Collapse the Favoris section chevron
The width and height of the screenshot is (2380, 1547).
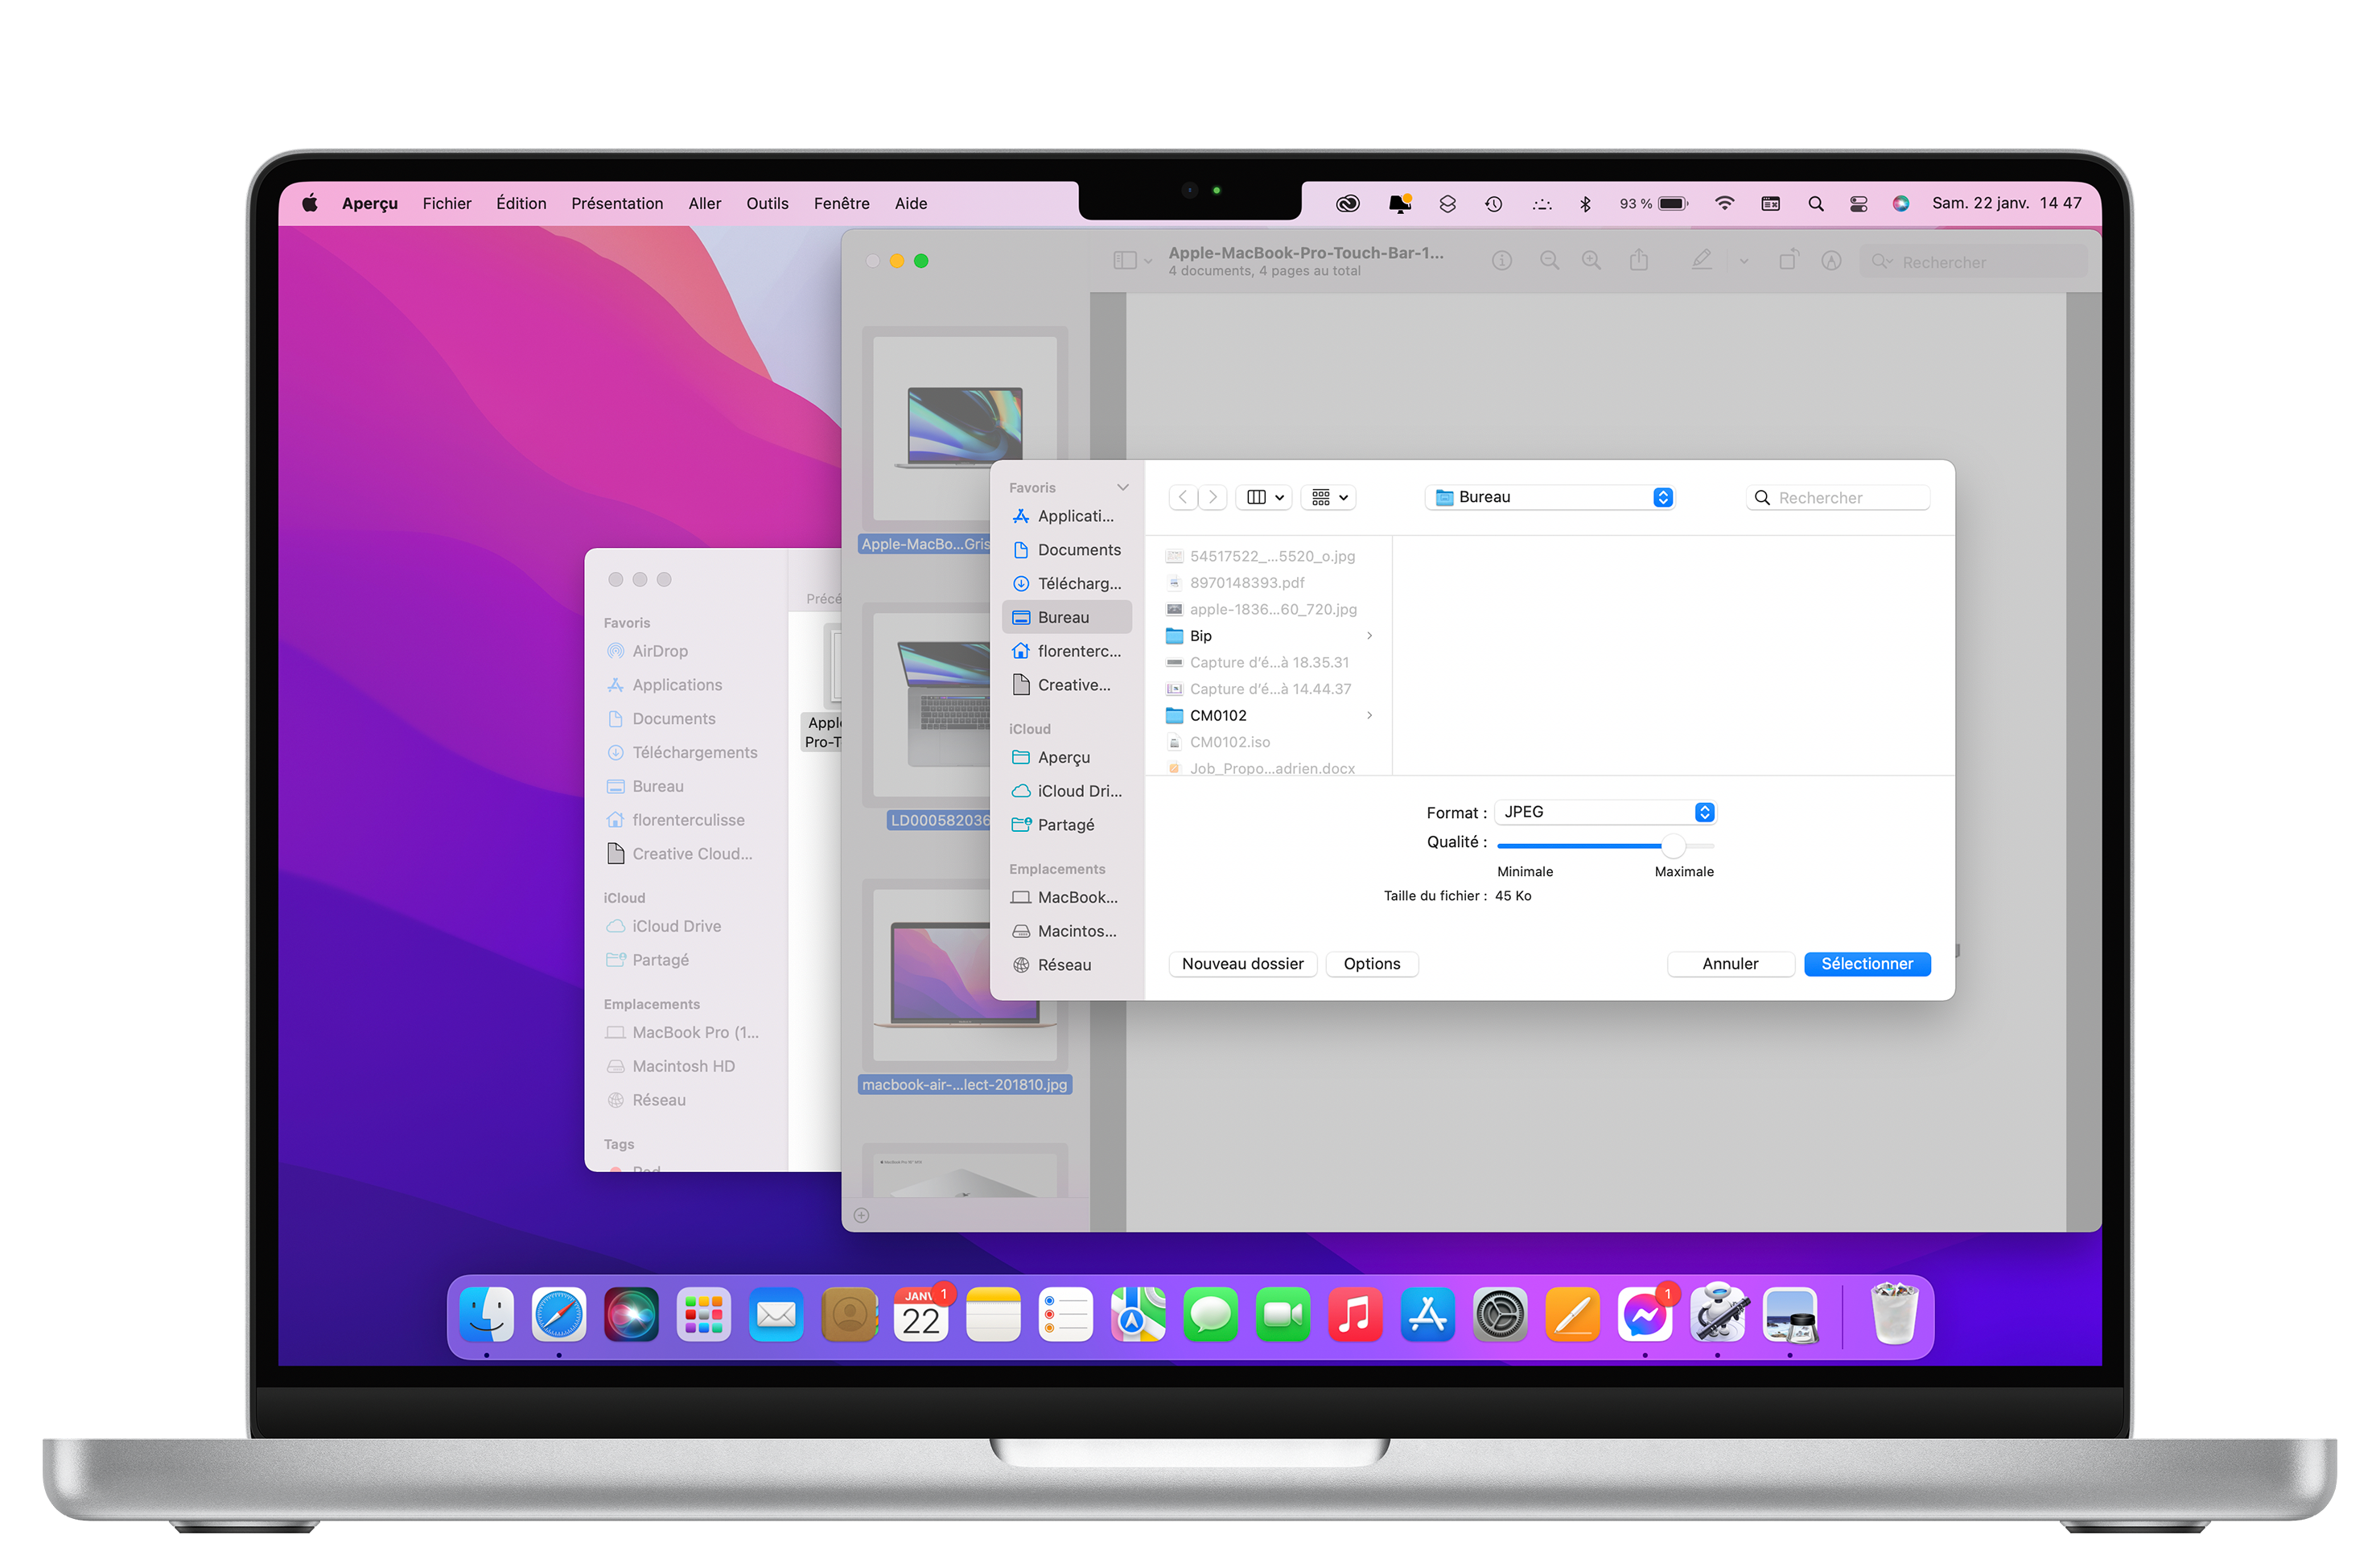(x=1123, y=488)
